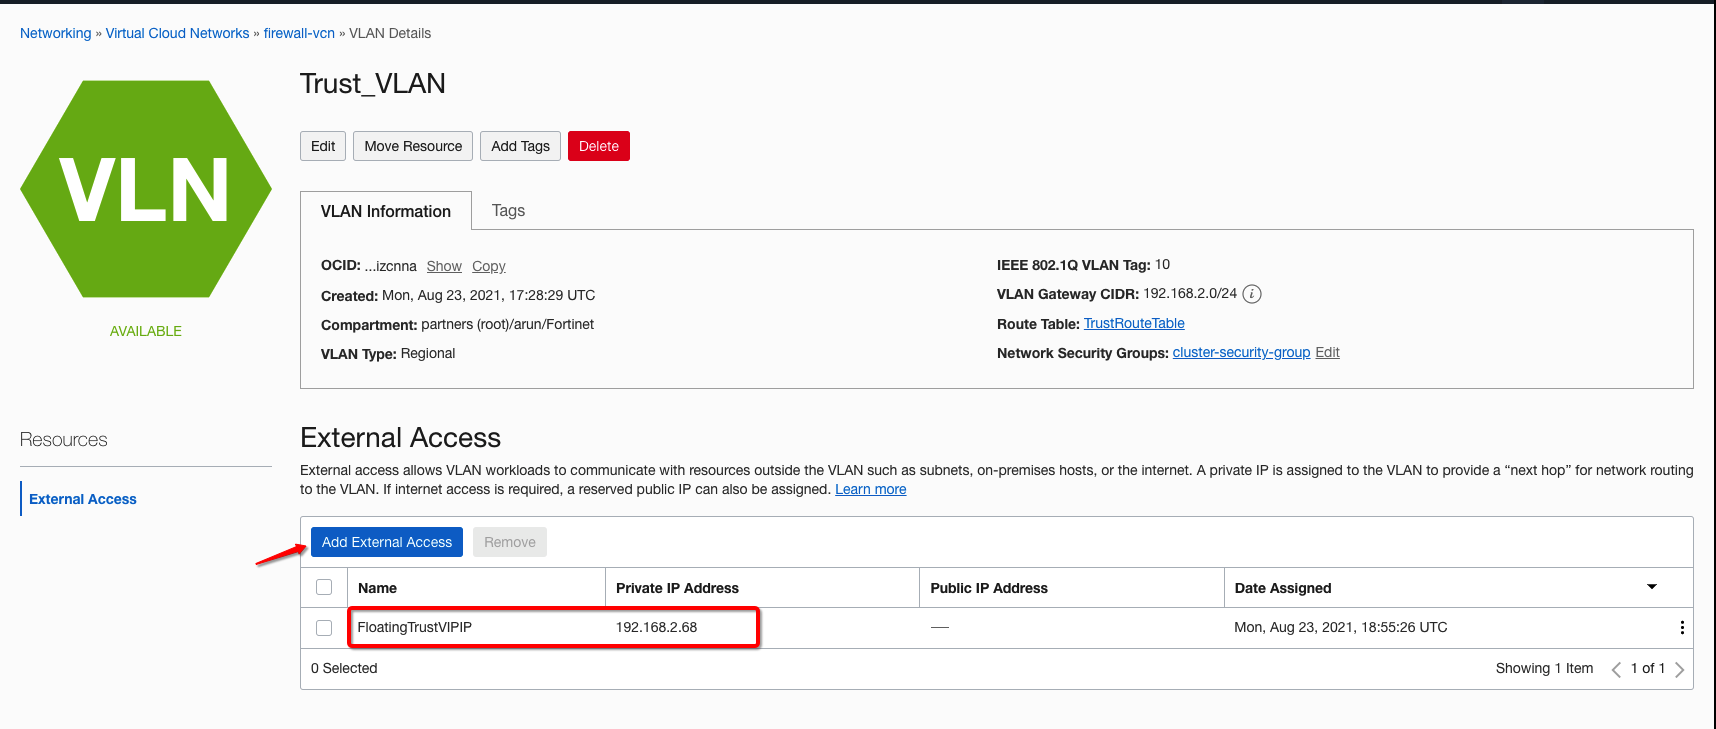Image resolution: width=1716 pixels, height=729 pixels.
Task: Go to the previous page arrow
Action: tap(1616, 669)
